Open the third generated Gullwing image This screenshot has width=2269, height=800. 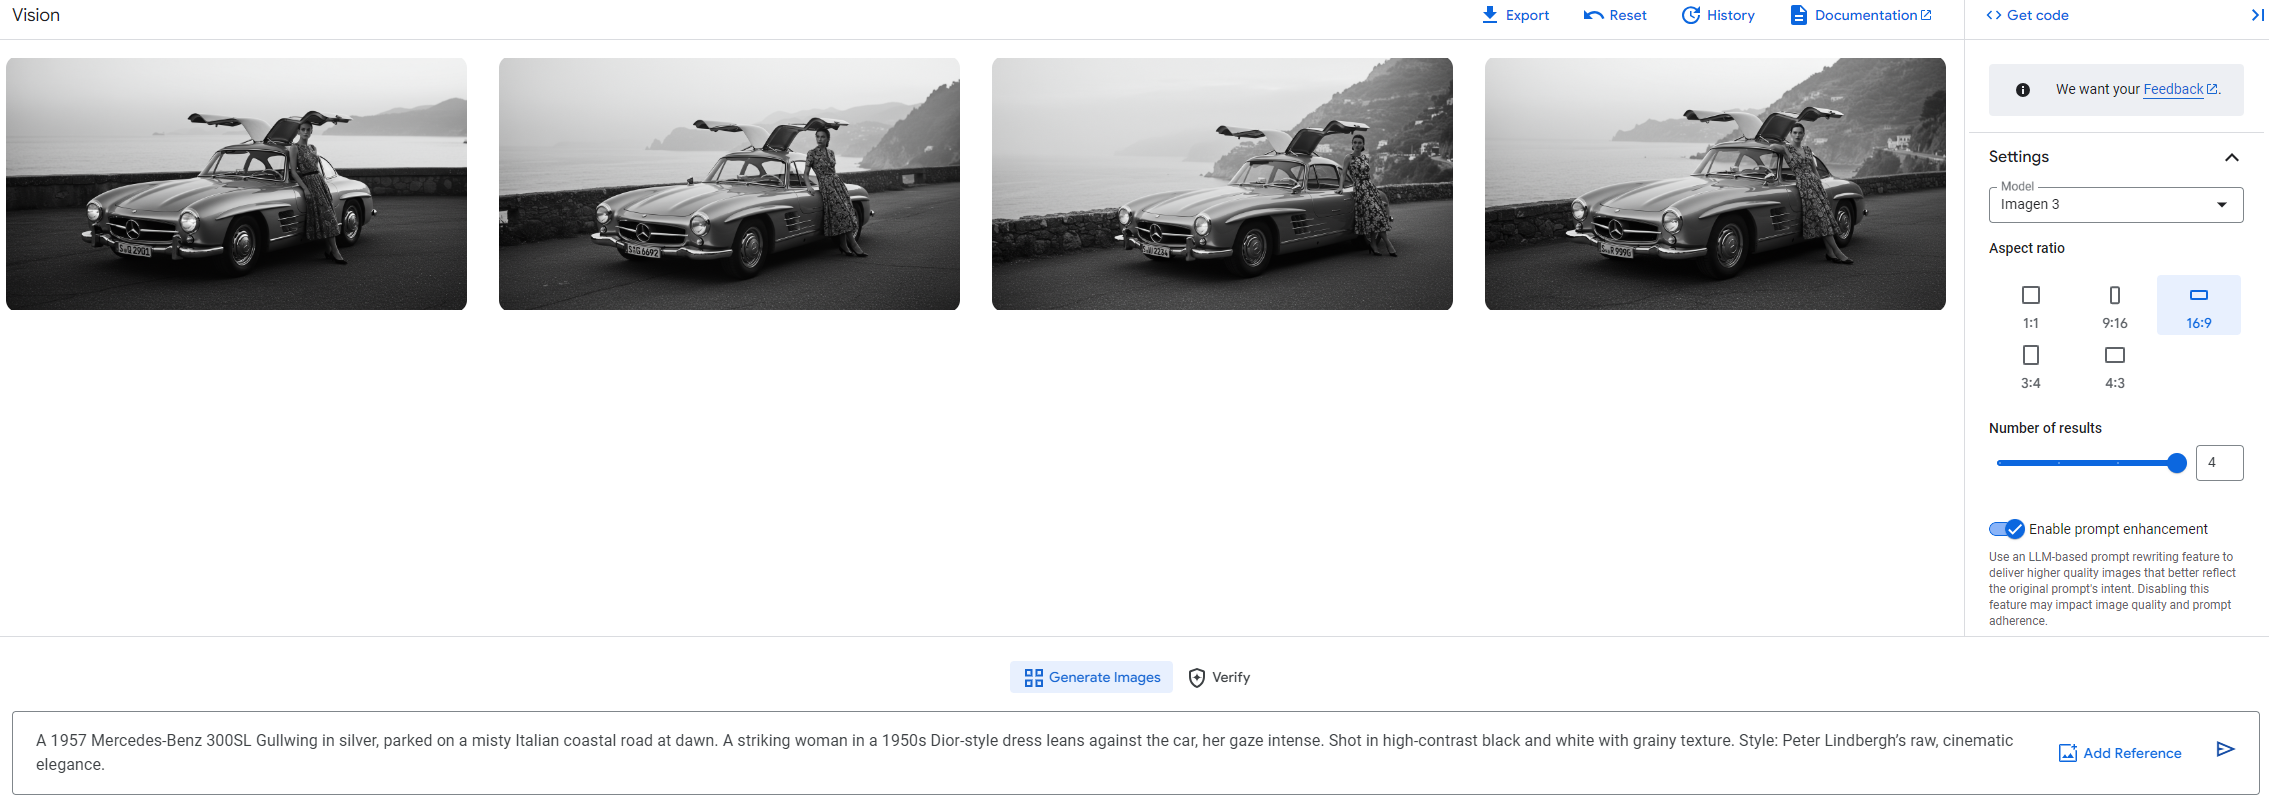(1222, 184)
